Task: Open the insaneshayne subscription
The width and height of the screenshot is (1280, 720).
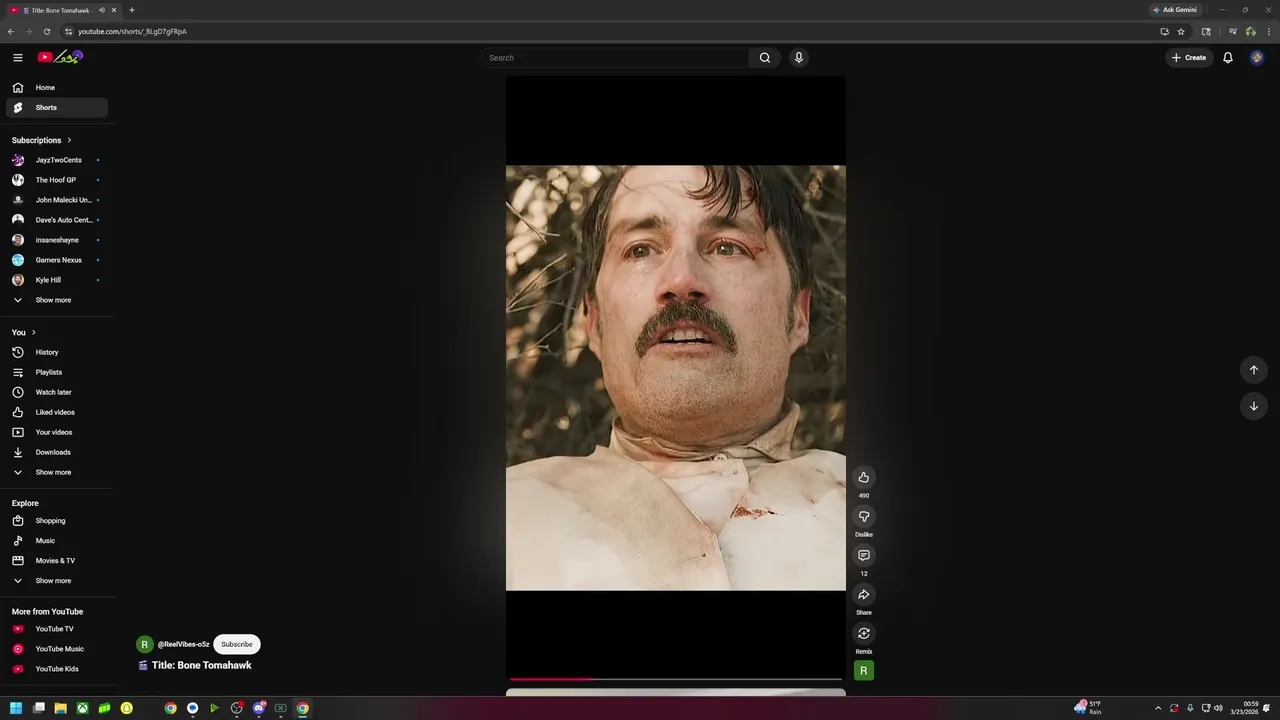Action: (x=57, y=240)
